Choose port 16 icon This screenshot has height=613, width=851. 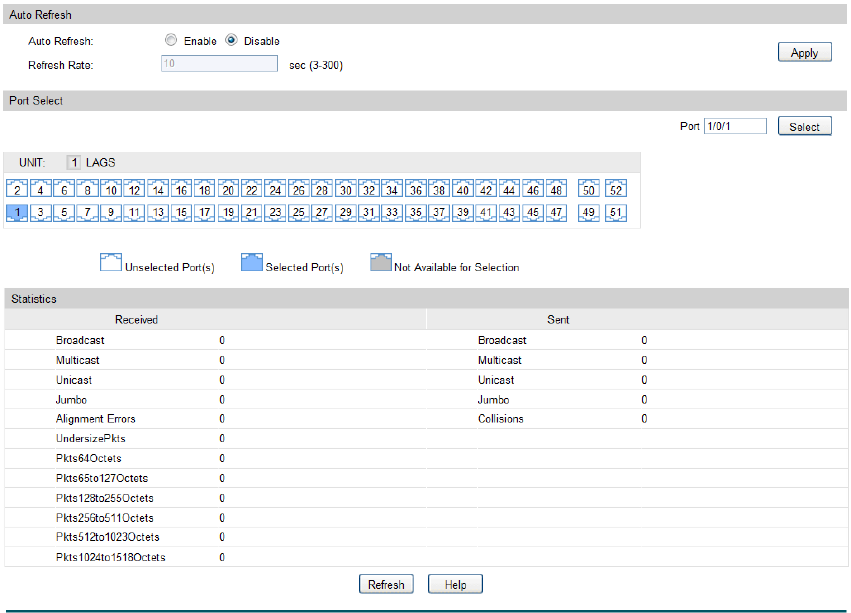point(181,188)
